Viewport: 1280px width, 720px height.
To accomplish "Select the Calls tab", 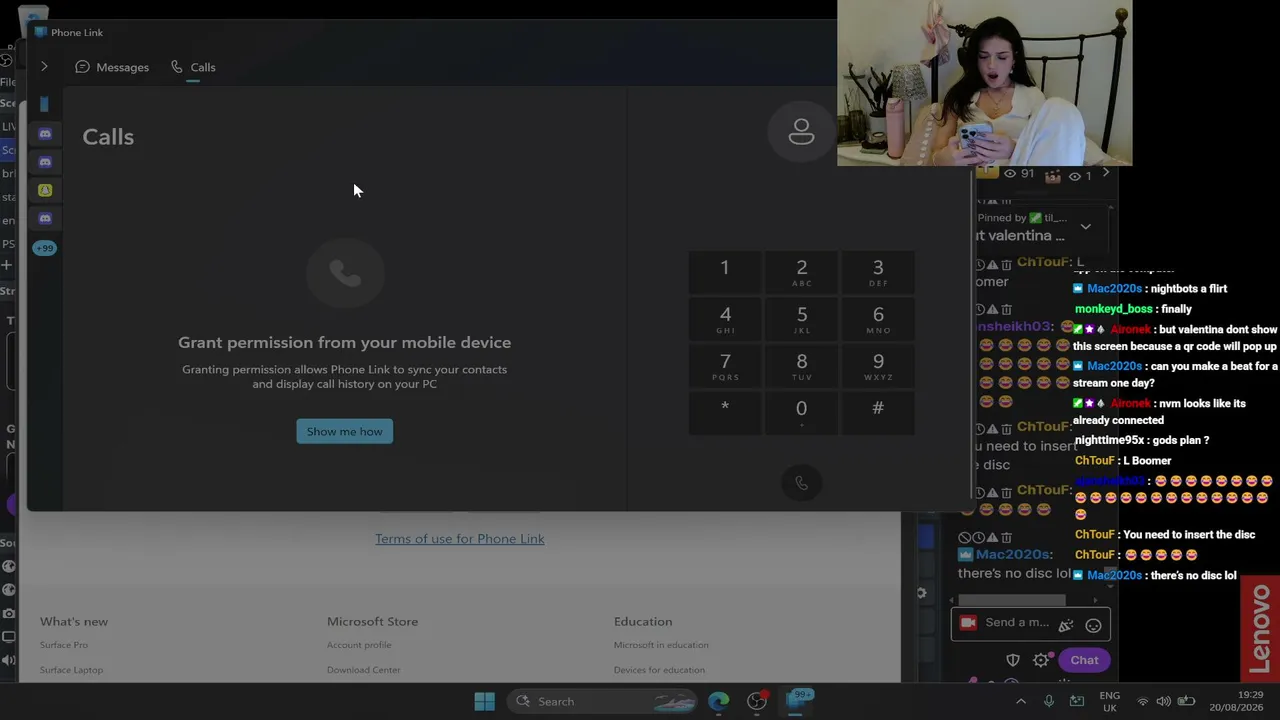I will [193, 67].
